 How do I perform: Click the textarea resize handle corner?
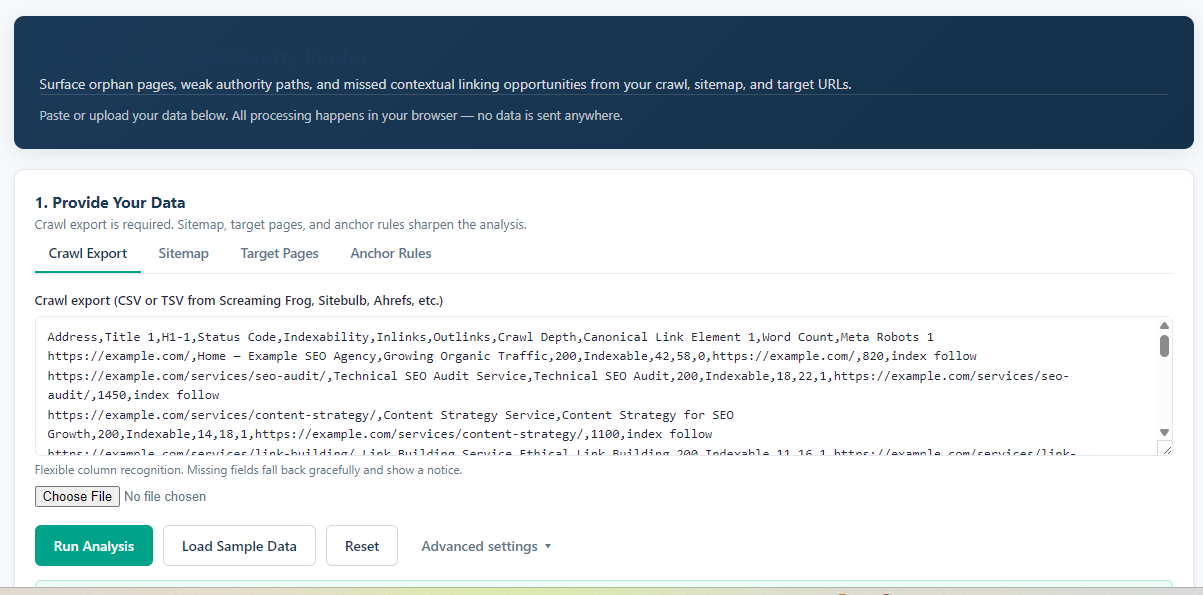1164,448
